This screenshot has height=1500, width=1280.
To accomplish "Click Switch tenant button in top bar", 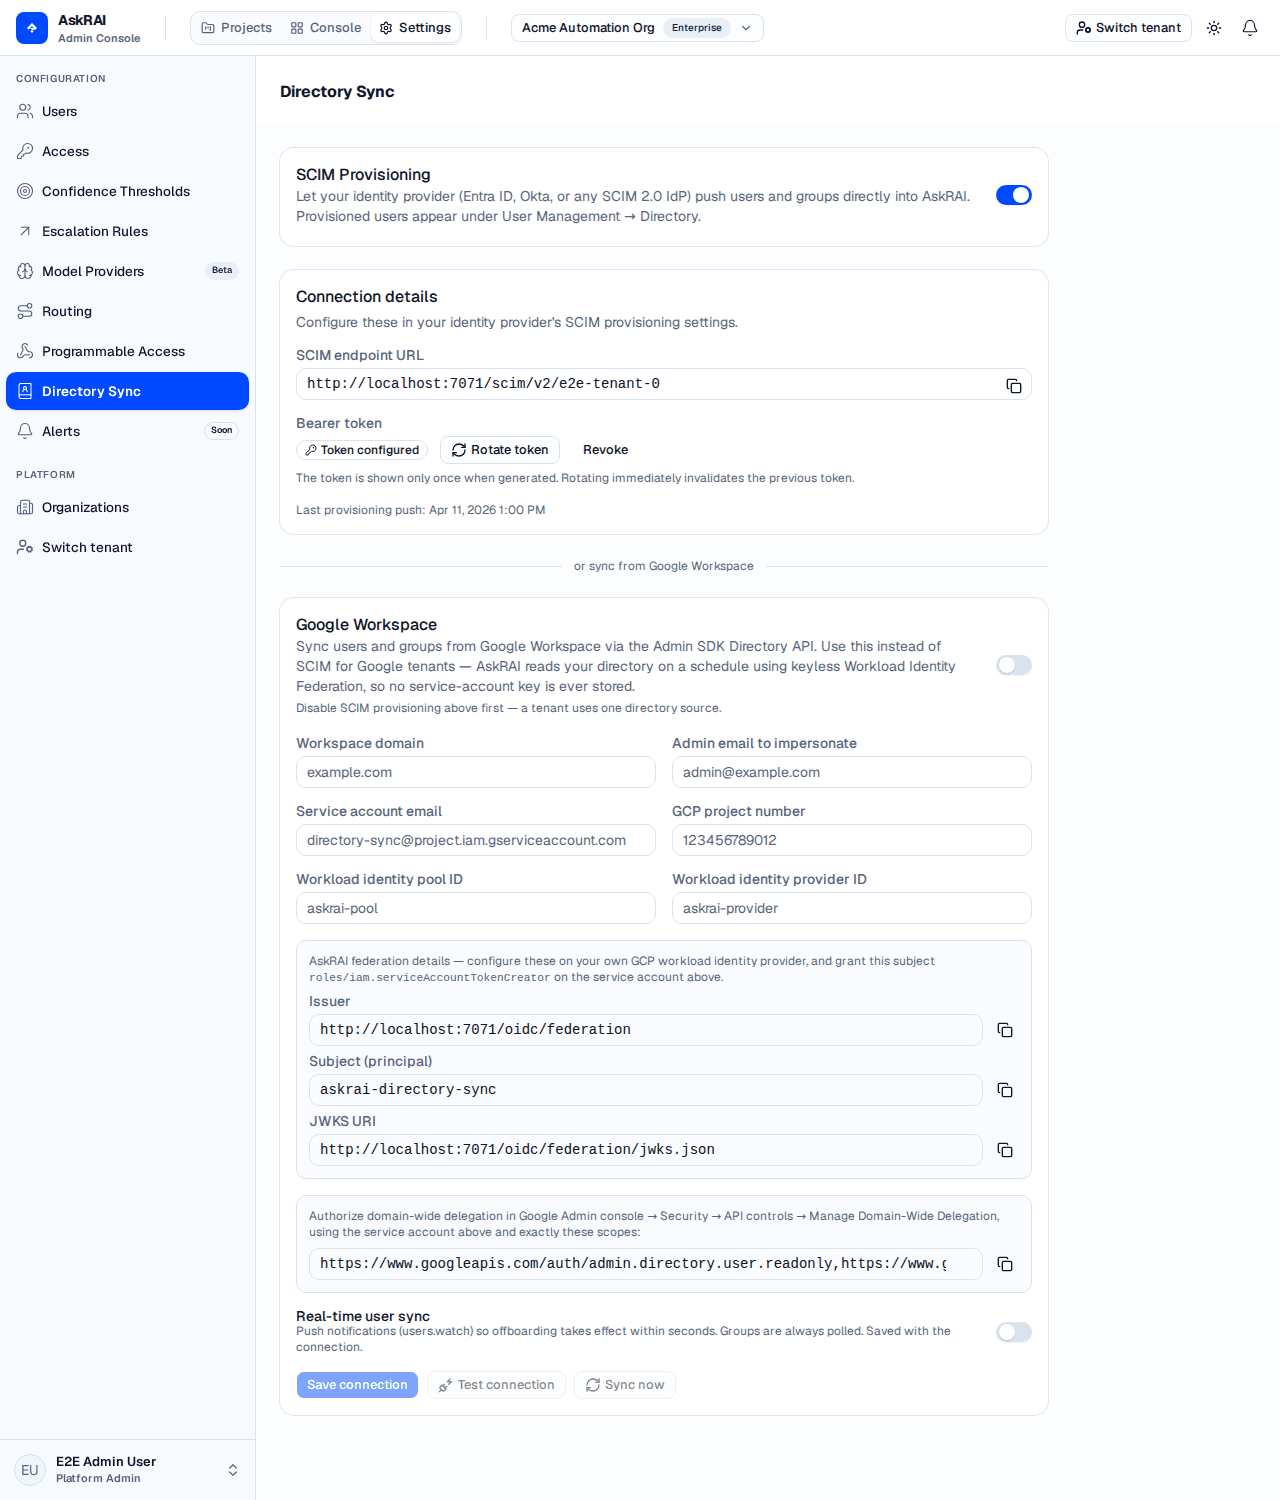I will pyautogui.click(x=1128, y=28).
